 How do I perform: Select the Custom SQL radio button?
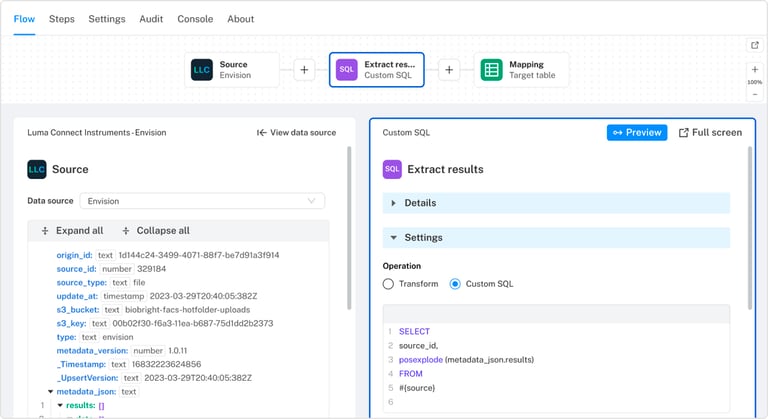(x=455, y=284)
